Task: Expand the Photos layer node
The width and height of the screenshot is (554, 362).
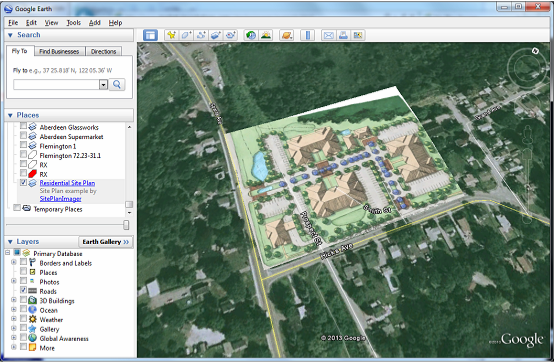Action: click(x=14, y=281)
